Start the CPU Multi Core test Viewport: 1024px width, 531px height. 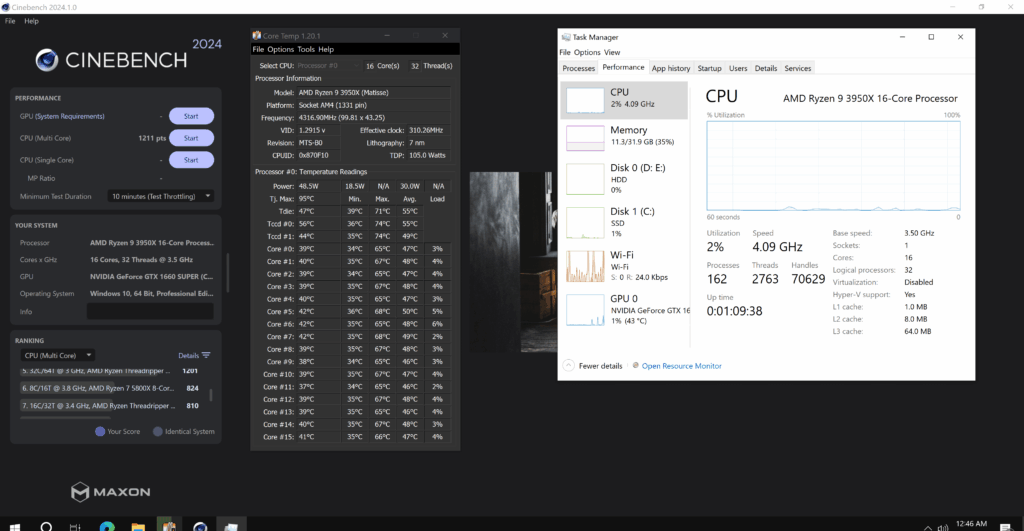[x=191, y=138]
